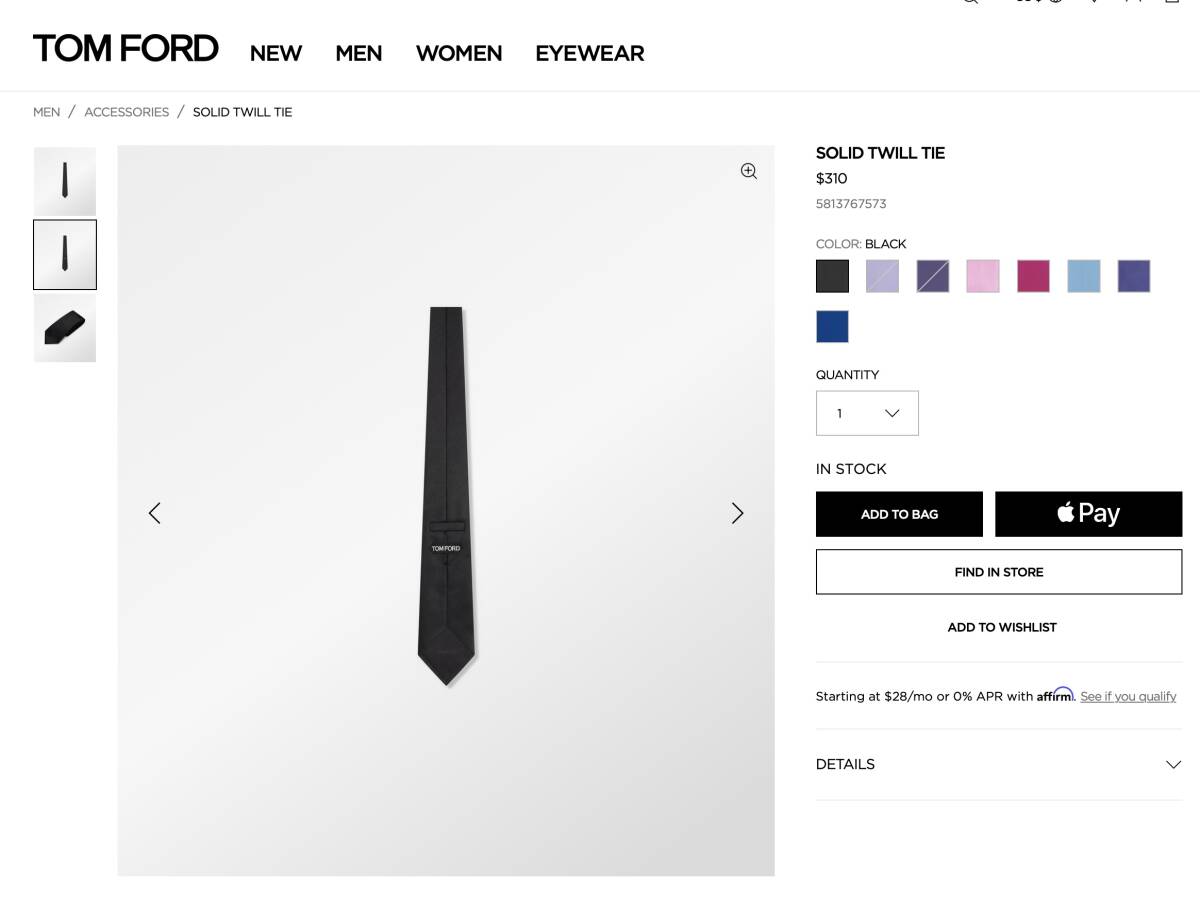The image size is (1200, 916).
Task: Pick the magenta color swatch
Action: 1033,276
